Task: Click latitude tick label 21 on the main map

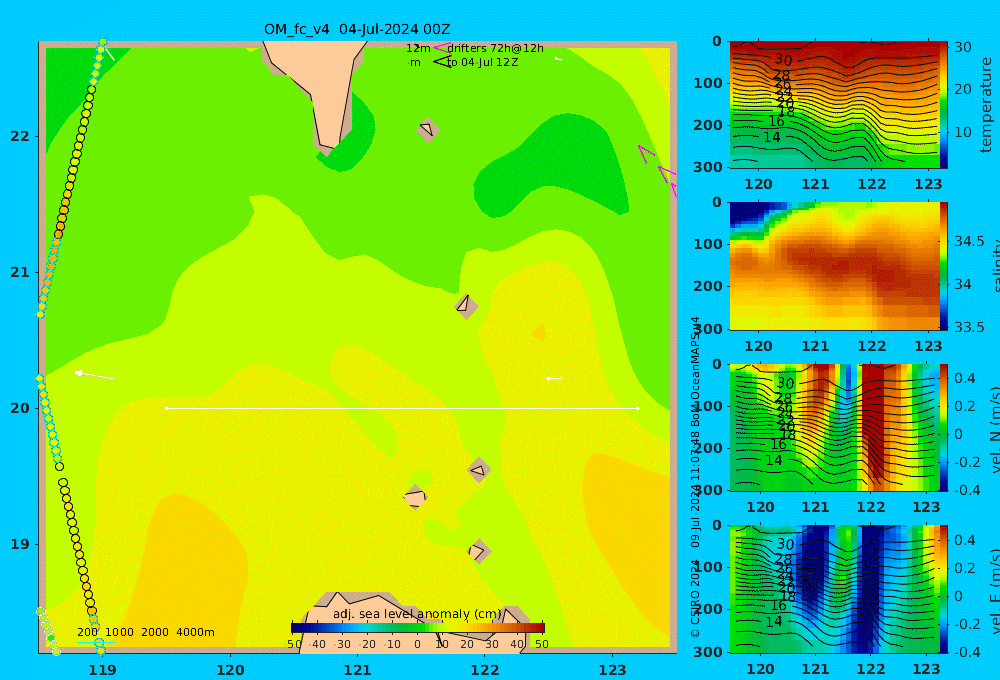Action: click(20, 272)
